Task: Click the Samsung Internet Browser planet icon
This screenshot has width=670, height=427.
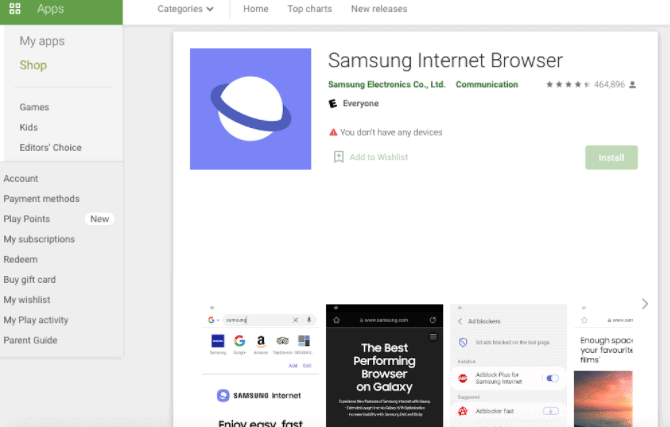Action: tap(250, 109)
